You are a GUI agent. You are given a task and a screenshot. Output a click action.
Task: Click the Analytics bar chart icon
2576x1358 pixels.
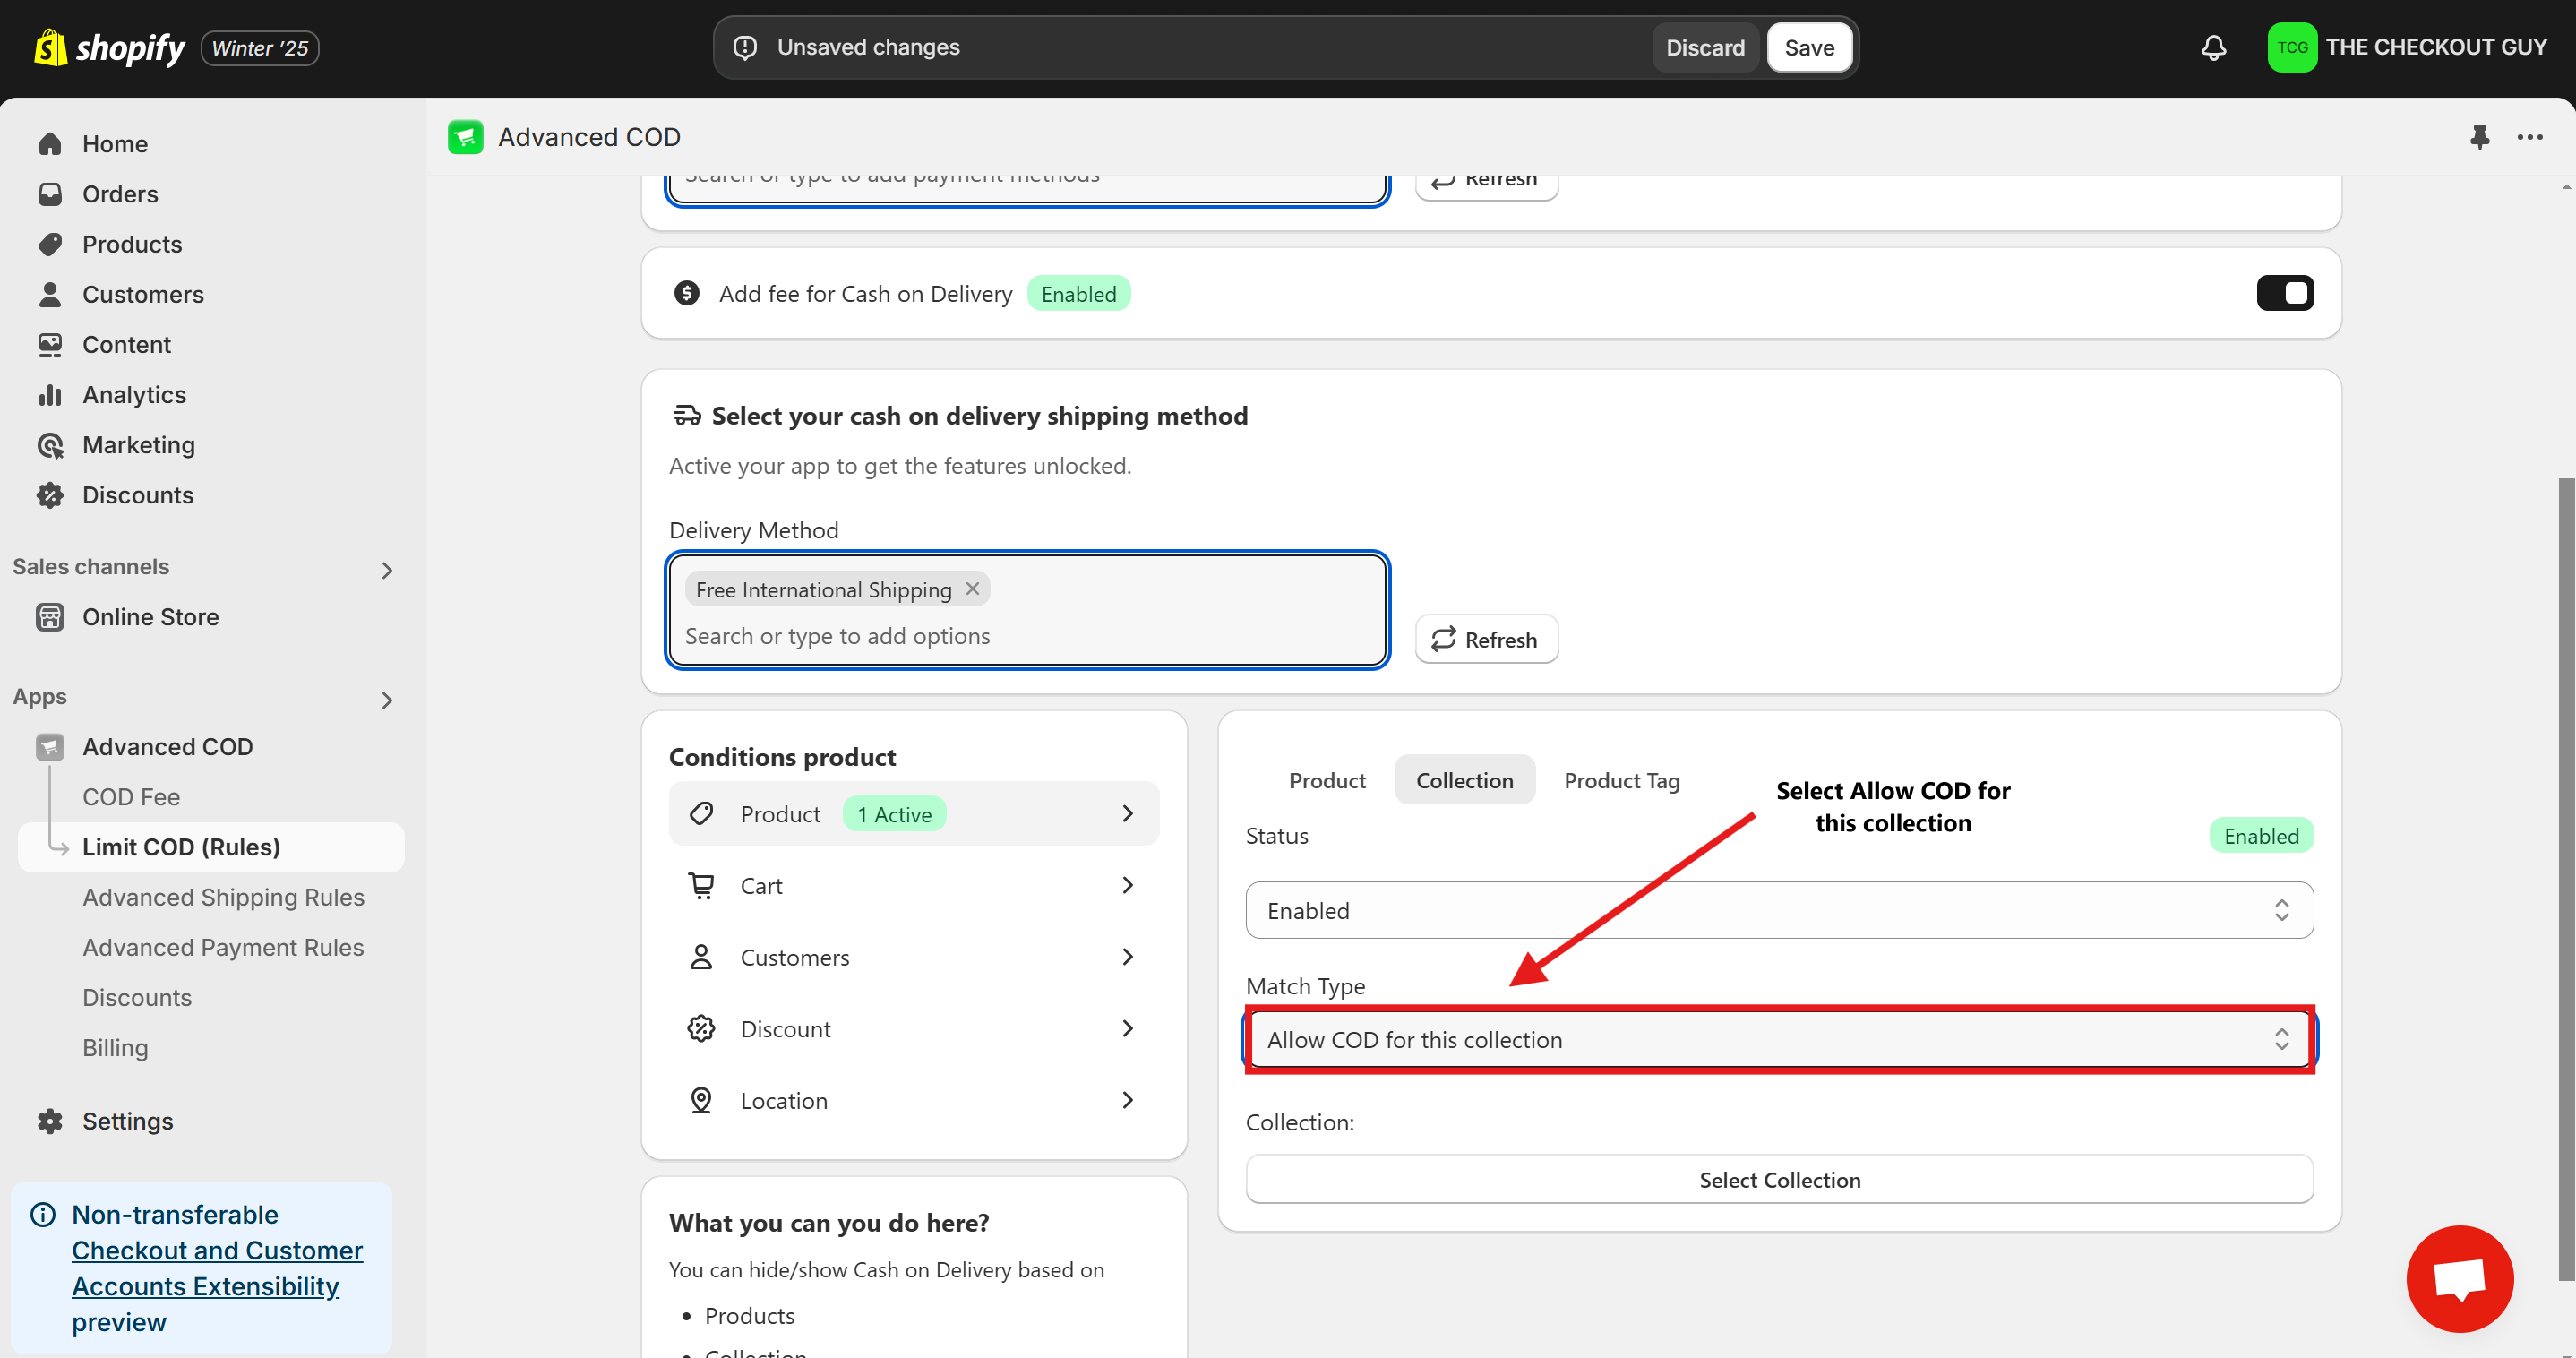[x=50, y=395]
